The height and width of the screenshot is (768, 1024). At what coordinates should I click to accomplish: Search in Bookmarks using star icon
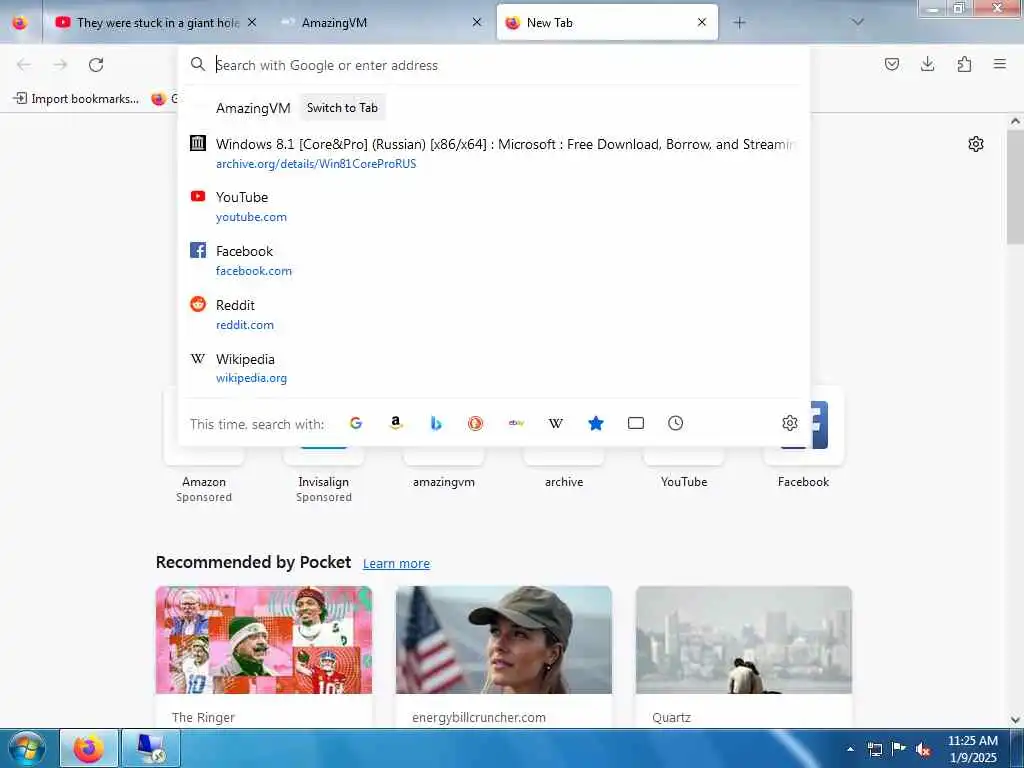click(x=596, y=423)
